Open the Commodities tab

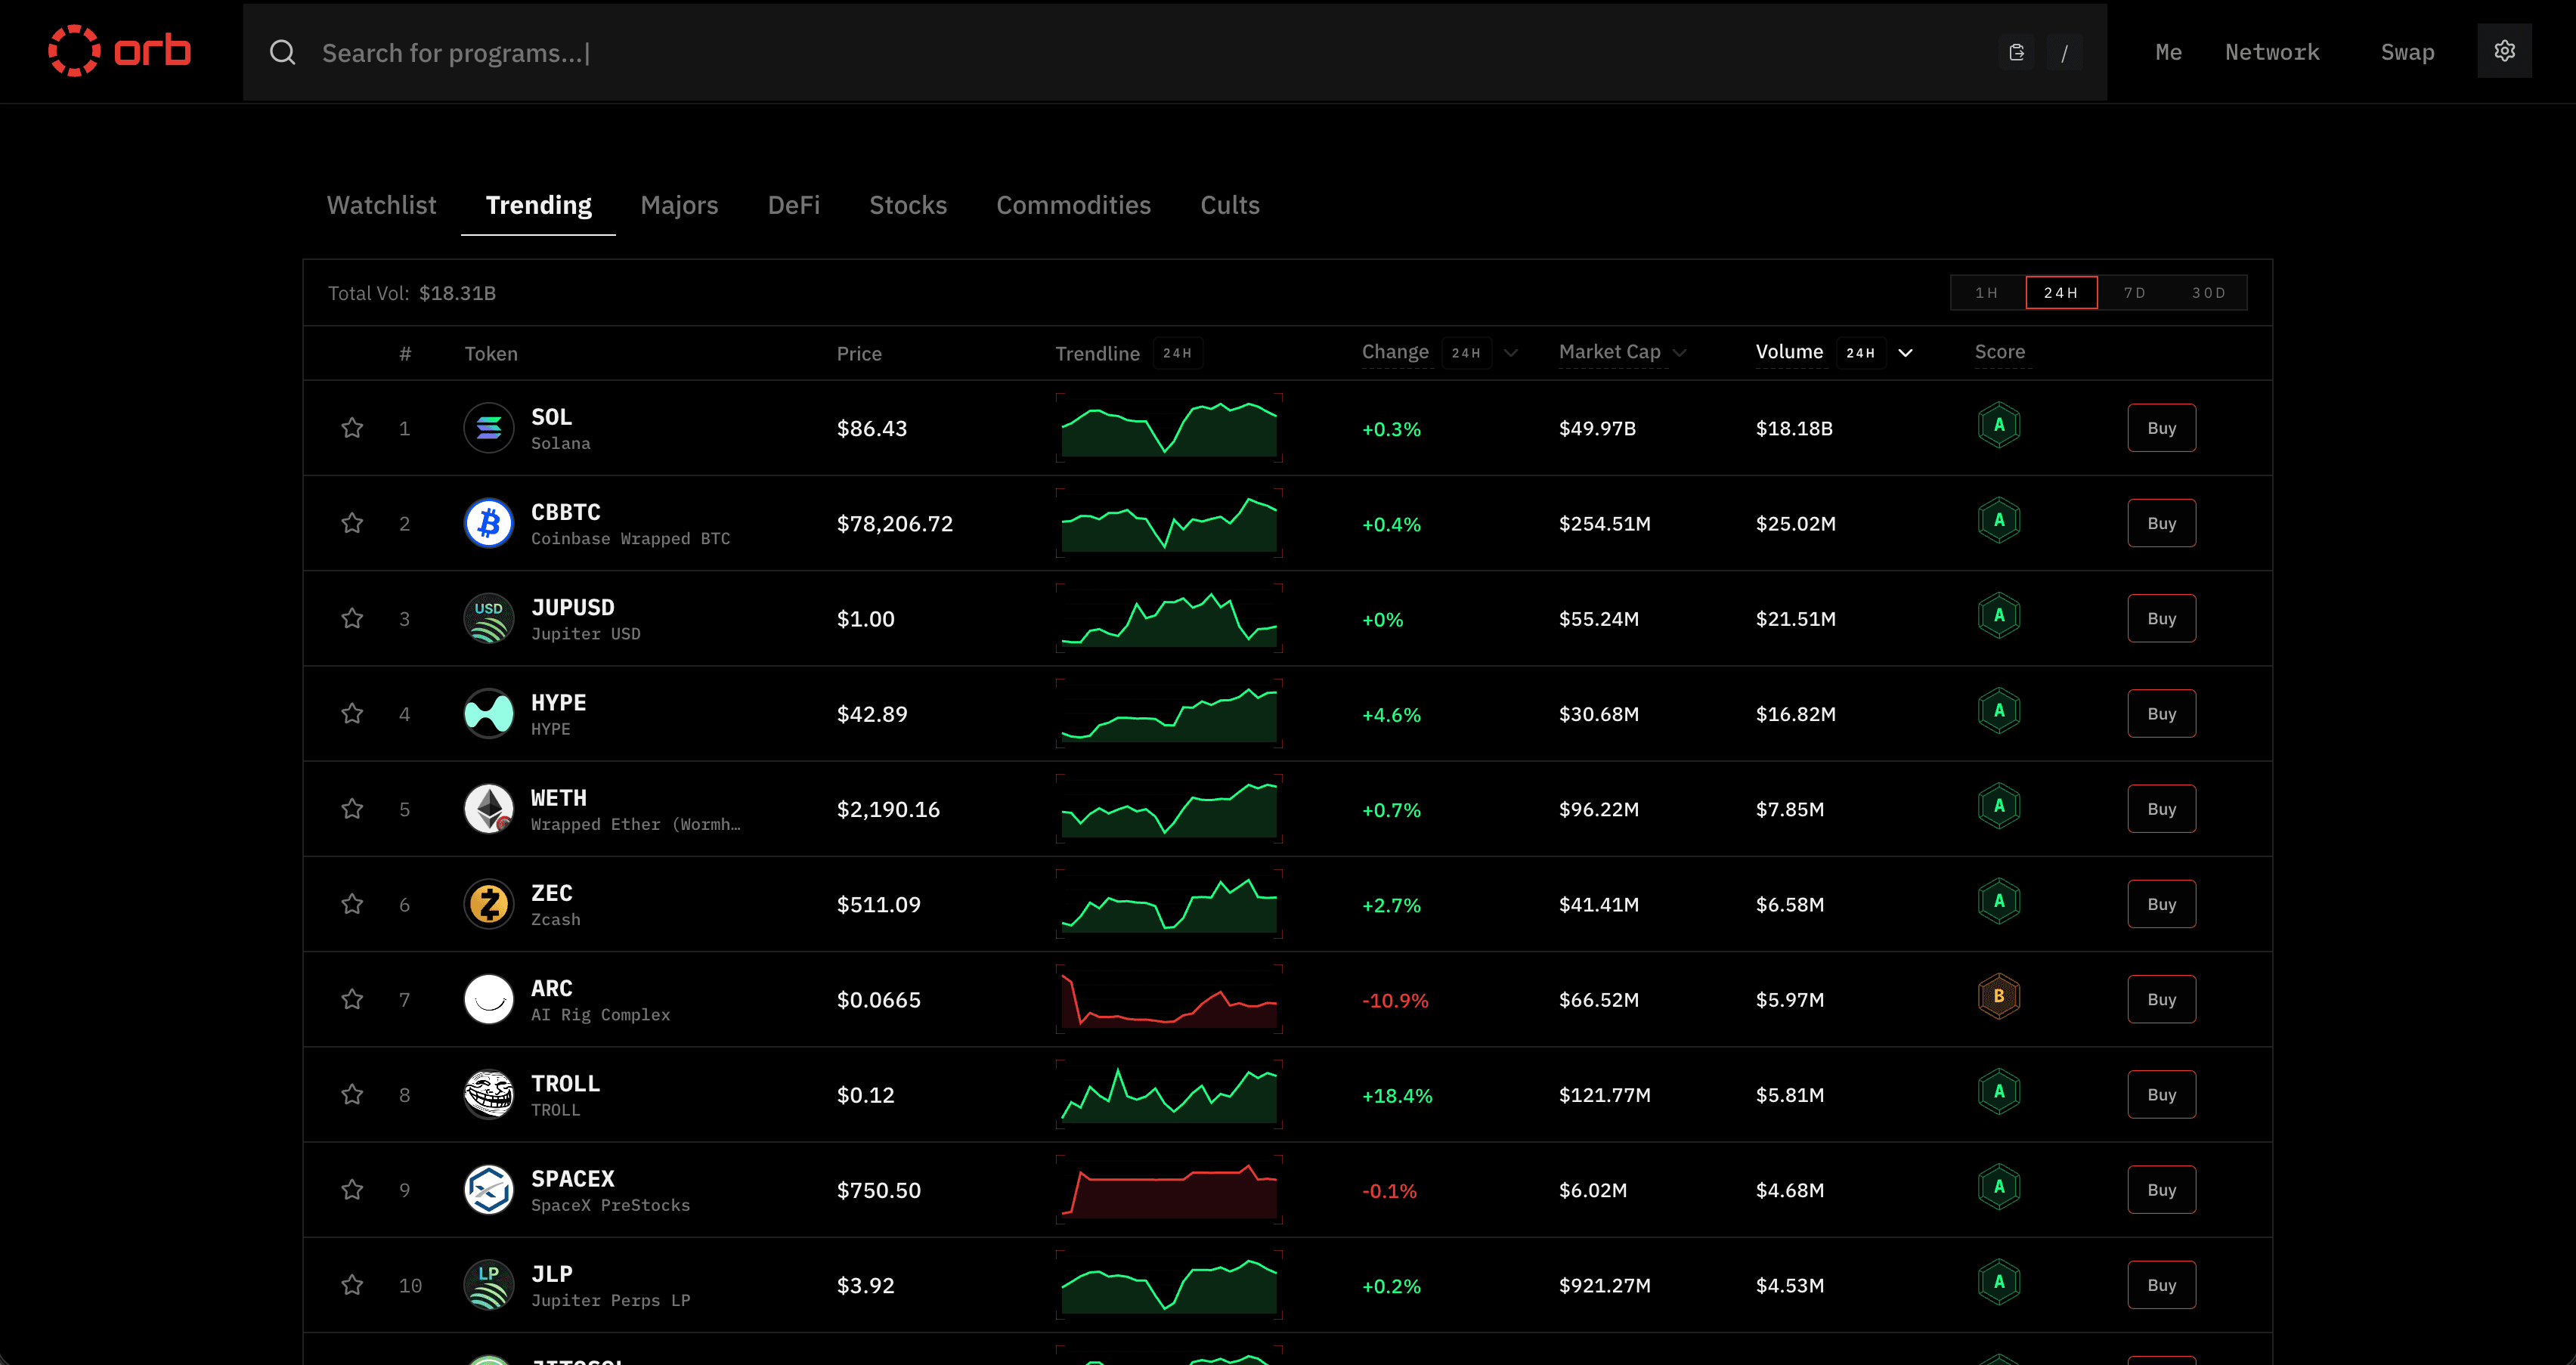pos(1073,205)
